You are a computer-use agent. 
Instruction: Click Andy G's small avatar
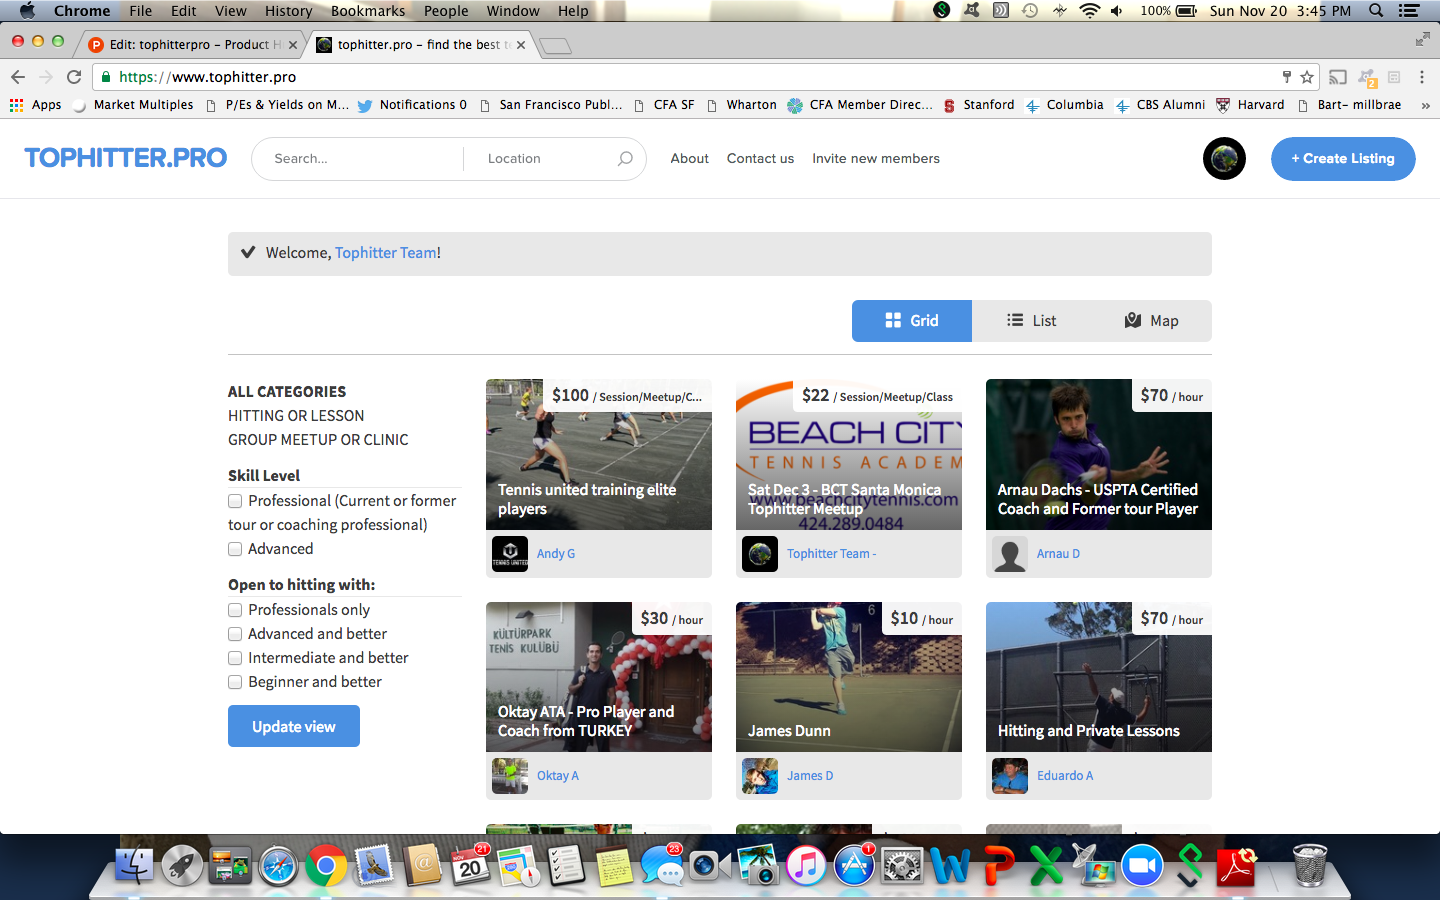pyautogui.click(x=510, y=554)
